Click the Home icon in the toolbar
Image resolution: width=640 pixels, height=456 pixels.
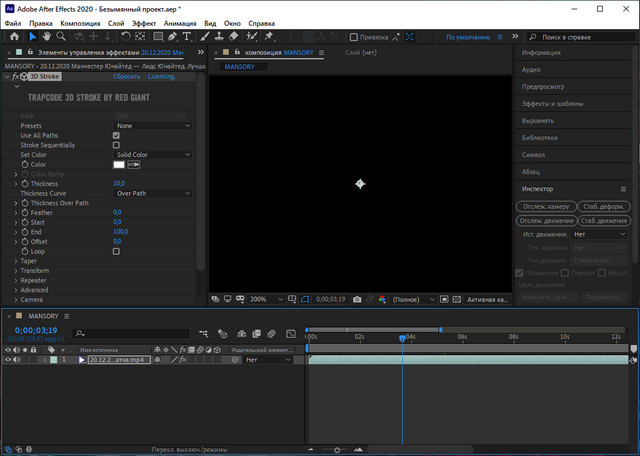pyautogui.click(x=13, y=36)
